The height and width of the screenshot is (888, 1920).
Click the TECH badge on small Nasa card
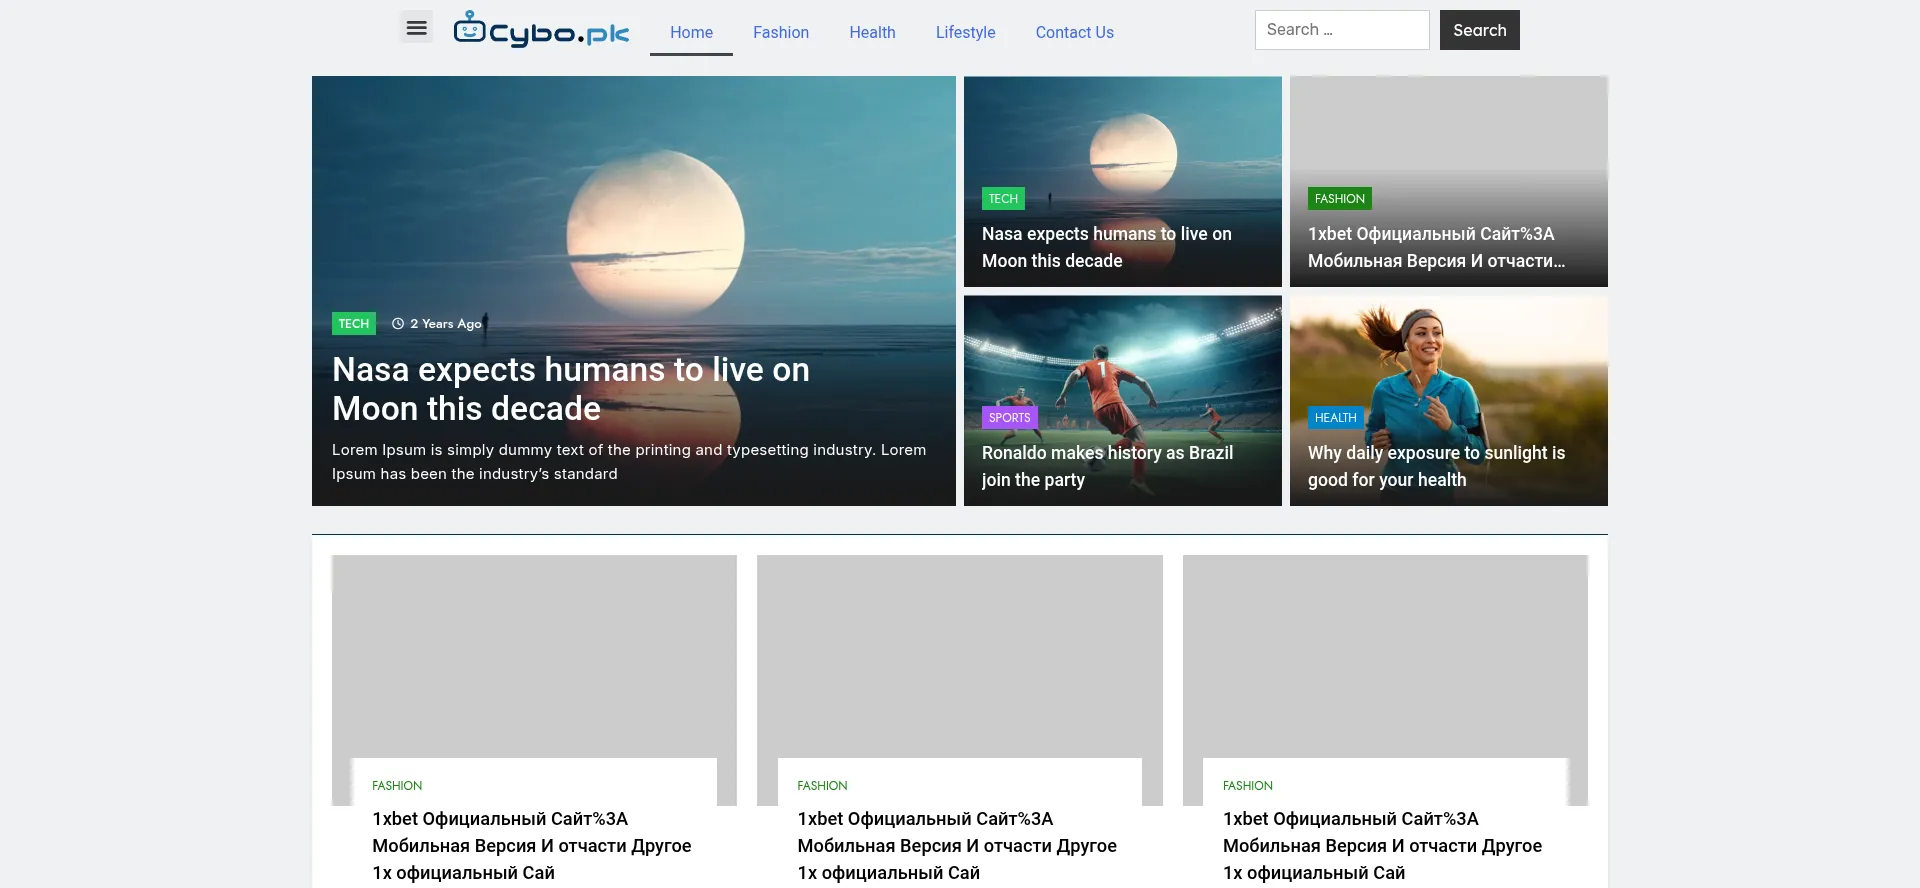(x=1003, y=199)
